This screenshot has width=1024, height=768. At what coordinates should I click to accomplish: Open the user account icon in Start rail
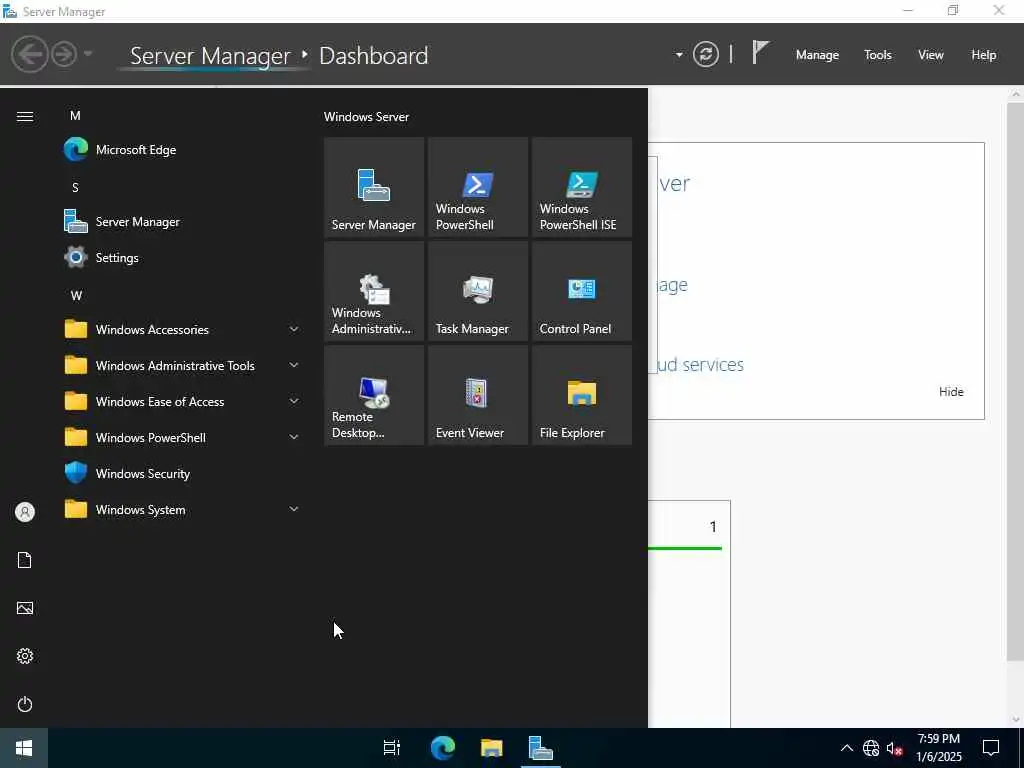[x=25, y=512]
